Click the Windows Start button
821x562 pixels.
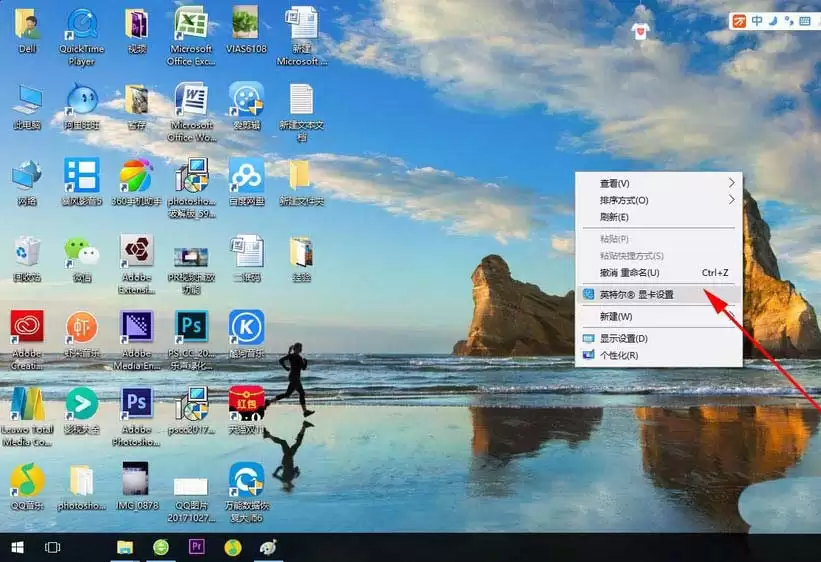[x=17, y=547]
